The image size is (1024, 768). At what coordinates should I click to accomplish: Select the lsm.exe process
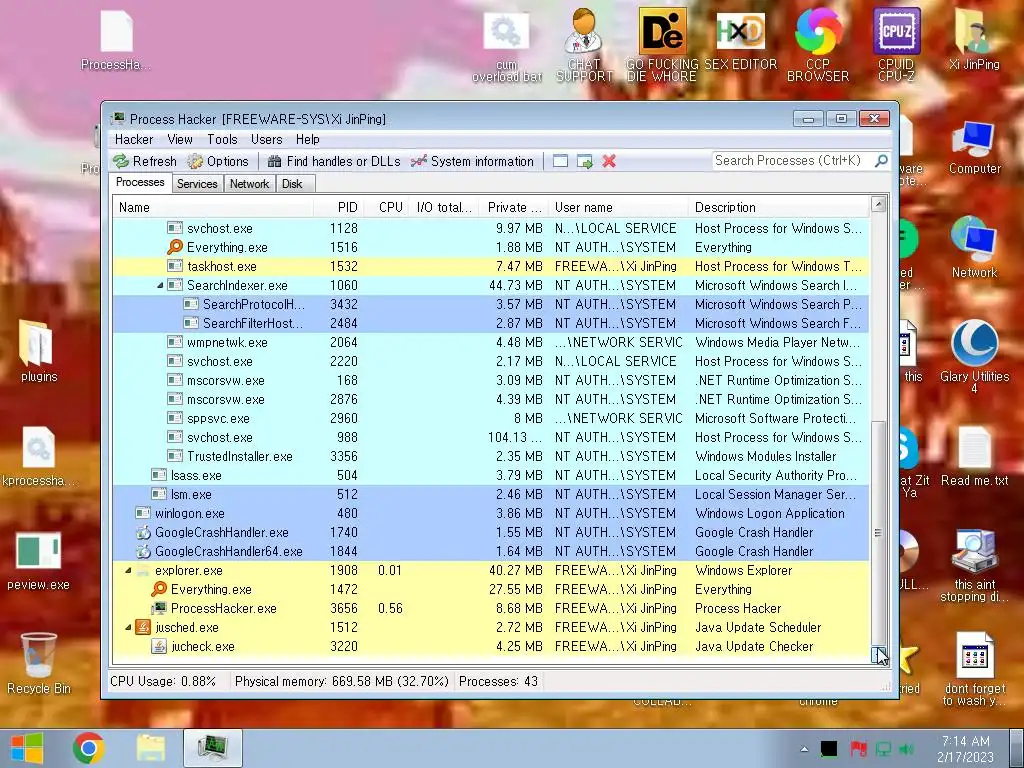(491, 494)
